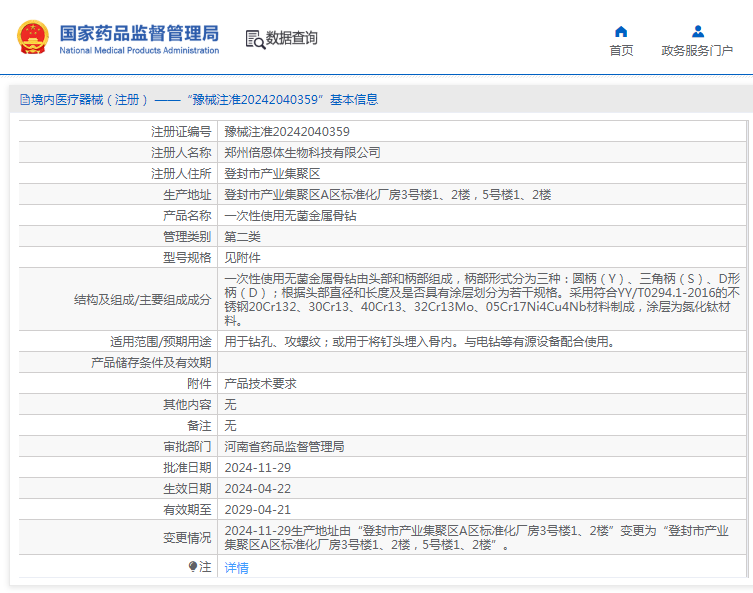The width and height of the screenshot is (753, 593).
Task: Click the national emblem logo
Action: tap(32, 38)
